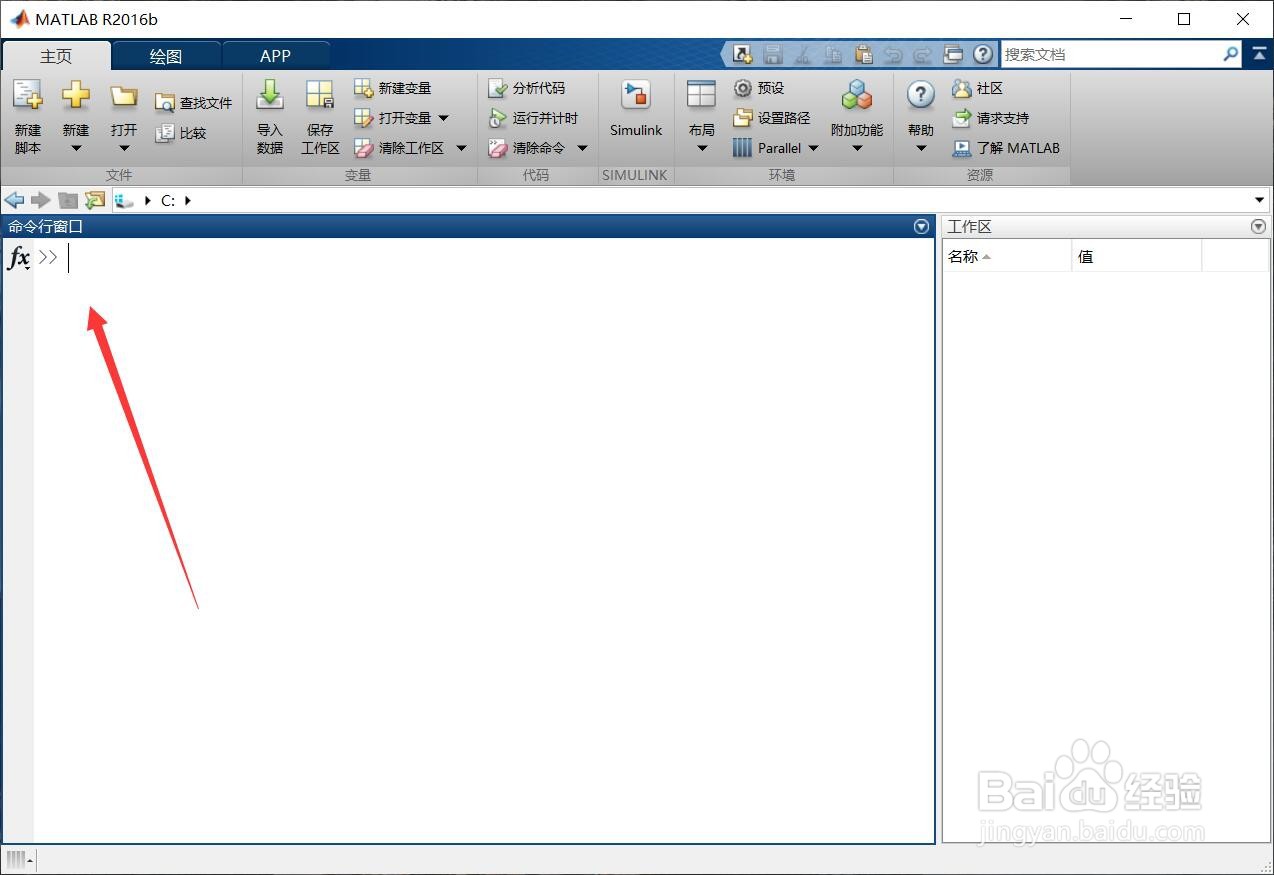The image size is (1274, 875).
Task: Browse for folder with green-arrow folder icon
Action: tap(95, 200)
